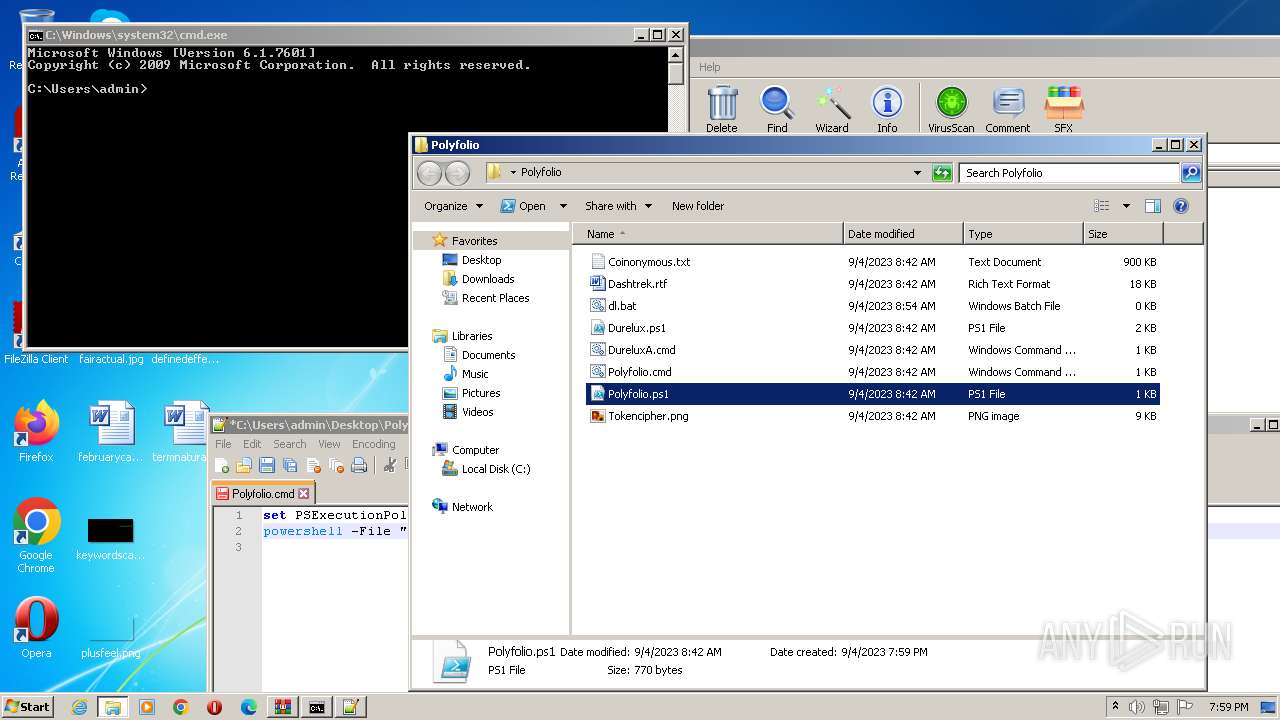The width and height of the screenshot is (1280, 720).
Task: Click the SFX icon in WinRAR
Action: 1063,109
